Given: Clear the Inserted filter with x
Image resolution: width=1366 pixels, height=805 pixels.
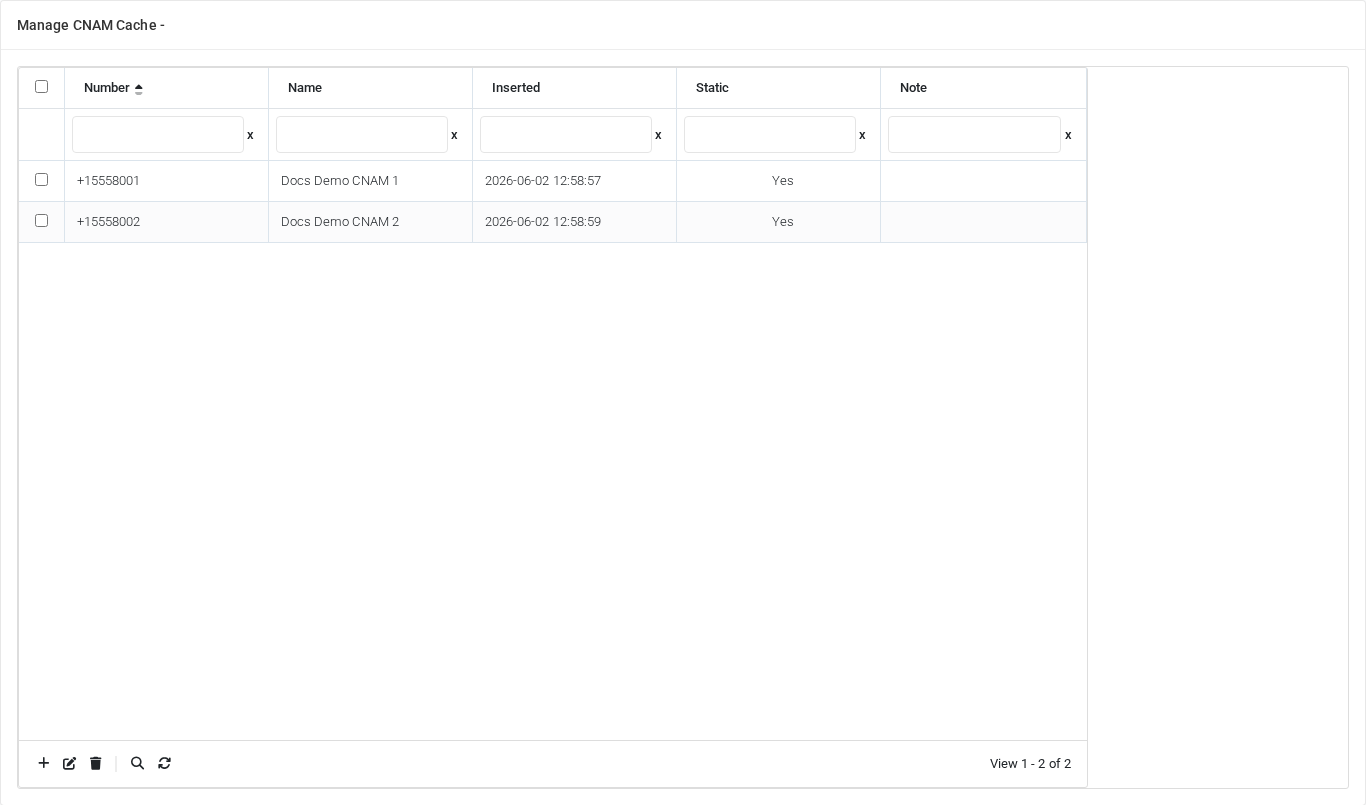Looking at the screenshot, I should coord(658,135).
